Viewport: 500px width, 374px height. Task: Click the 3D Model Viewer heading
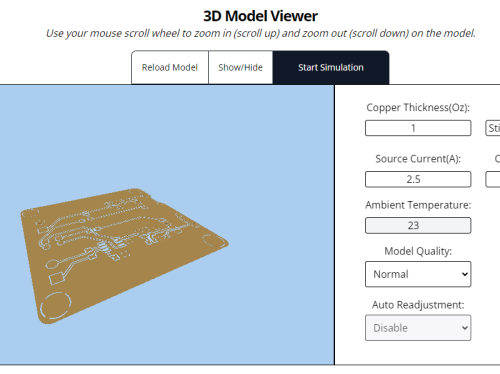click(260, 16)
